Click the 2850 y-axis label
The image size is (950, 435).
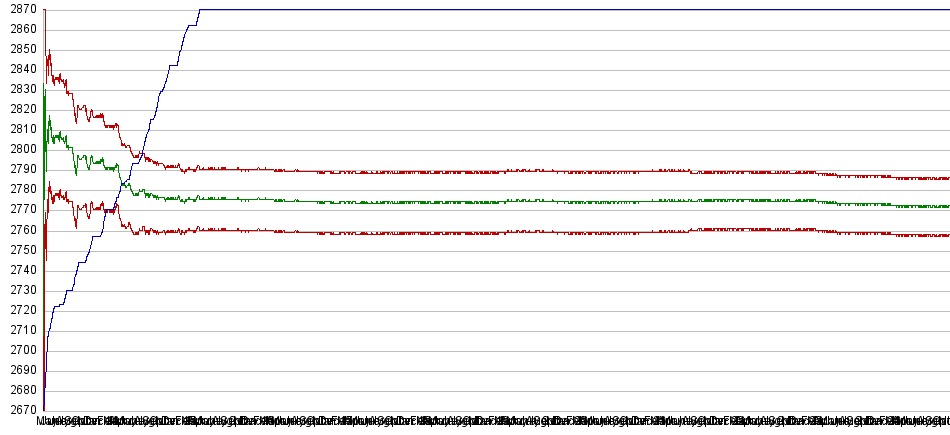tap(19, 49)
